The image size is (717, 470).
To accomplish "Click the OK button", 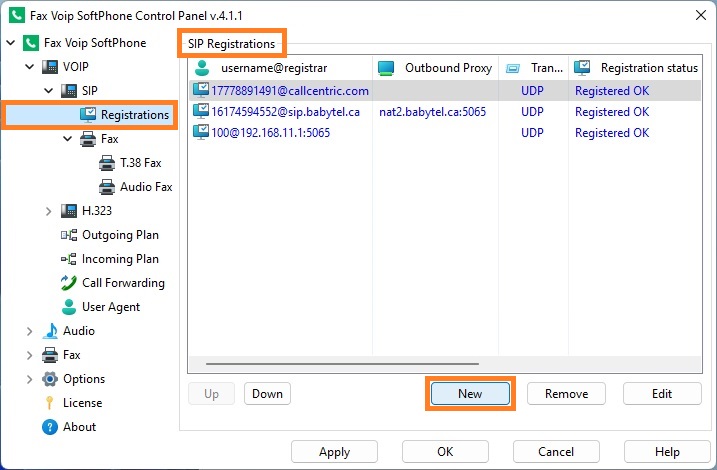I will pos(445,452).
